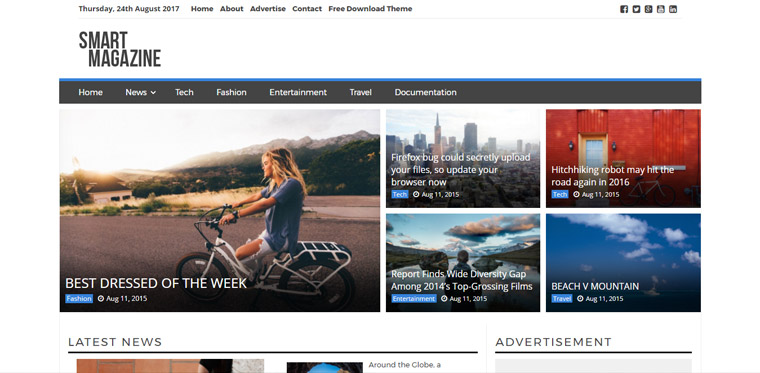Open the Travel navigation item
The image size is (760, 373).
pos(361,92)
